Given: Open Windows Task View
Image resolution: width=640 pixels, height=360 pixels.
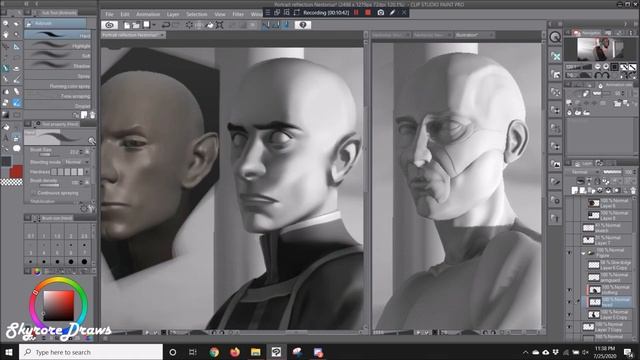Looking at the screenshot, I should point(193,352).
